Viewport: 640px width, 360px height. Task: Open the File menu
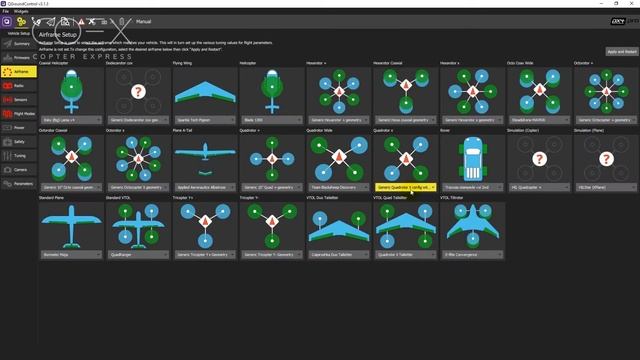(5, 11)
